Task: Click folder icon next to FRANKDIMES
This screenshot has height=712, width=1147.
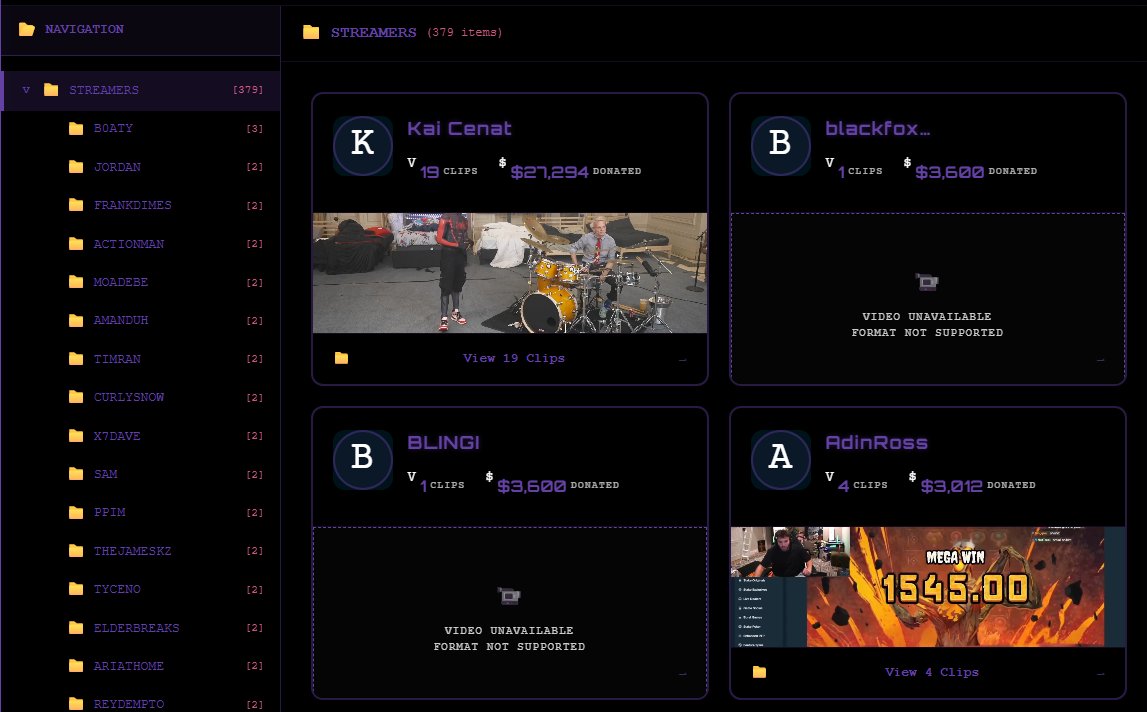Action: 76,205
